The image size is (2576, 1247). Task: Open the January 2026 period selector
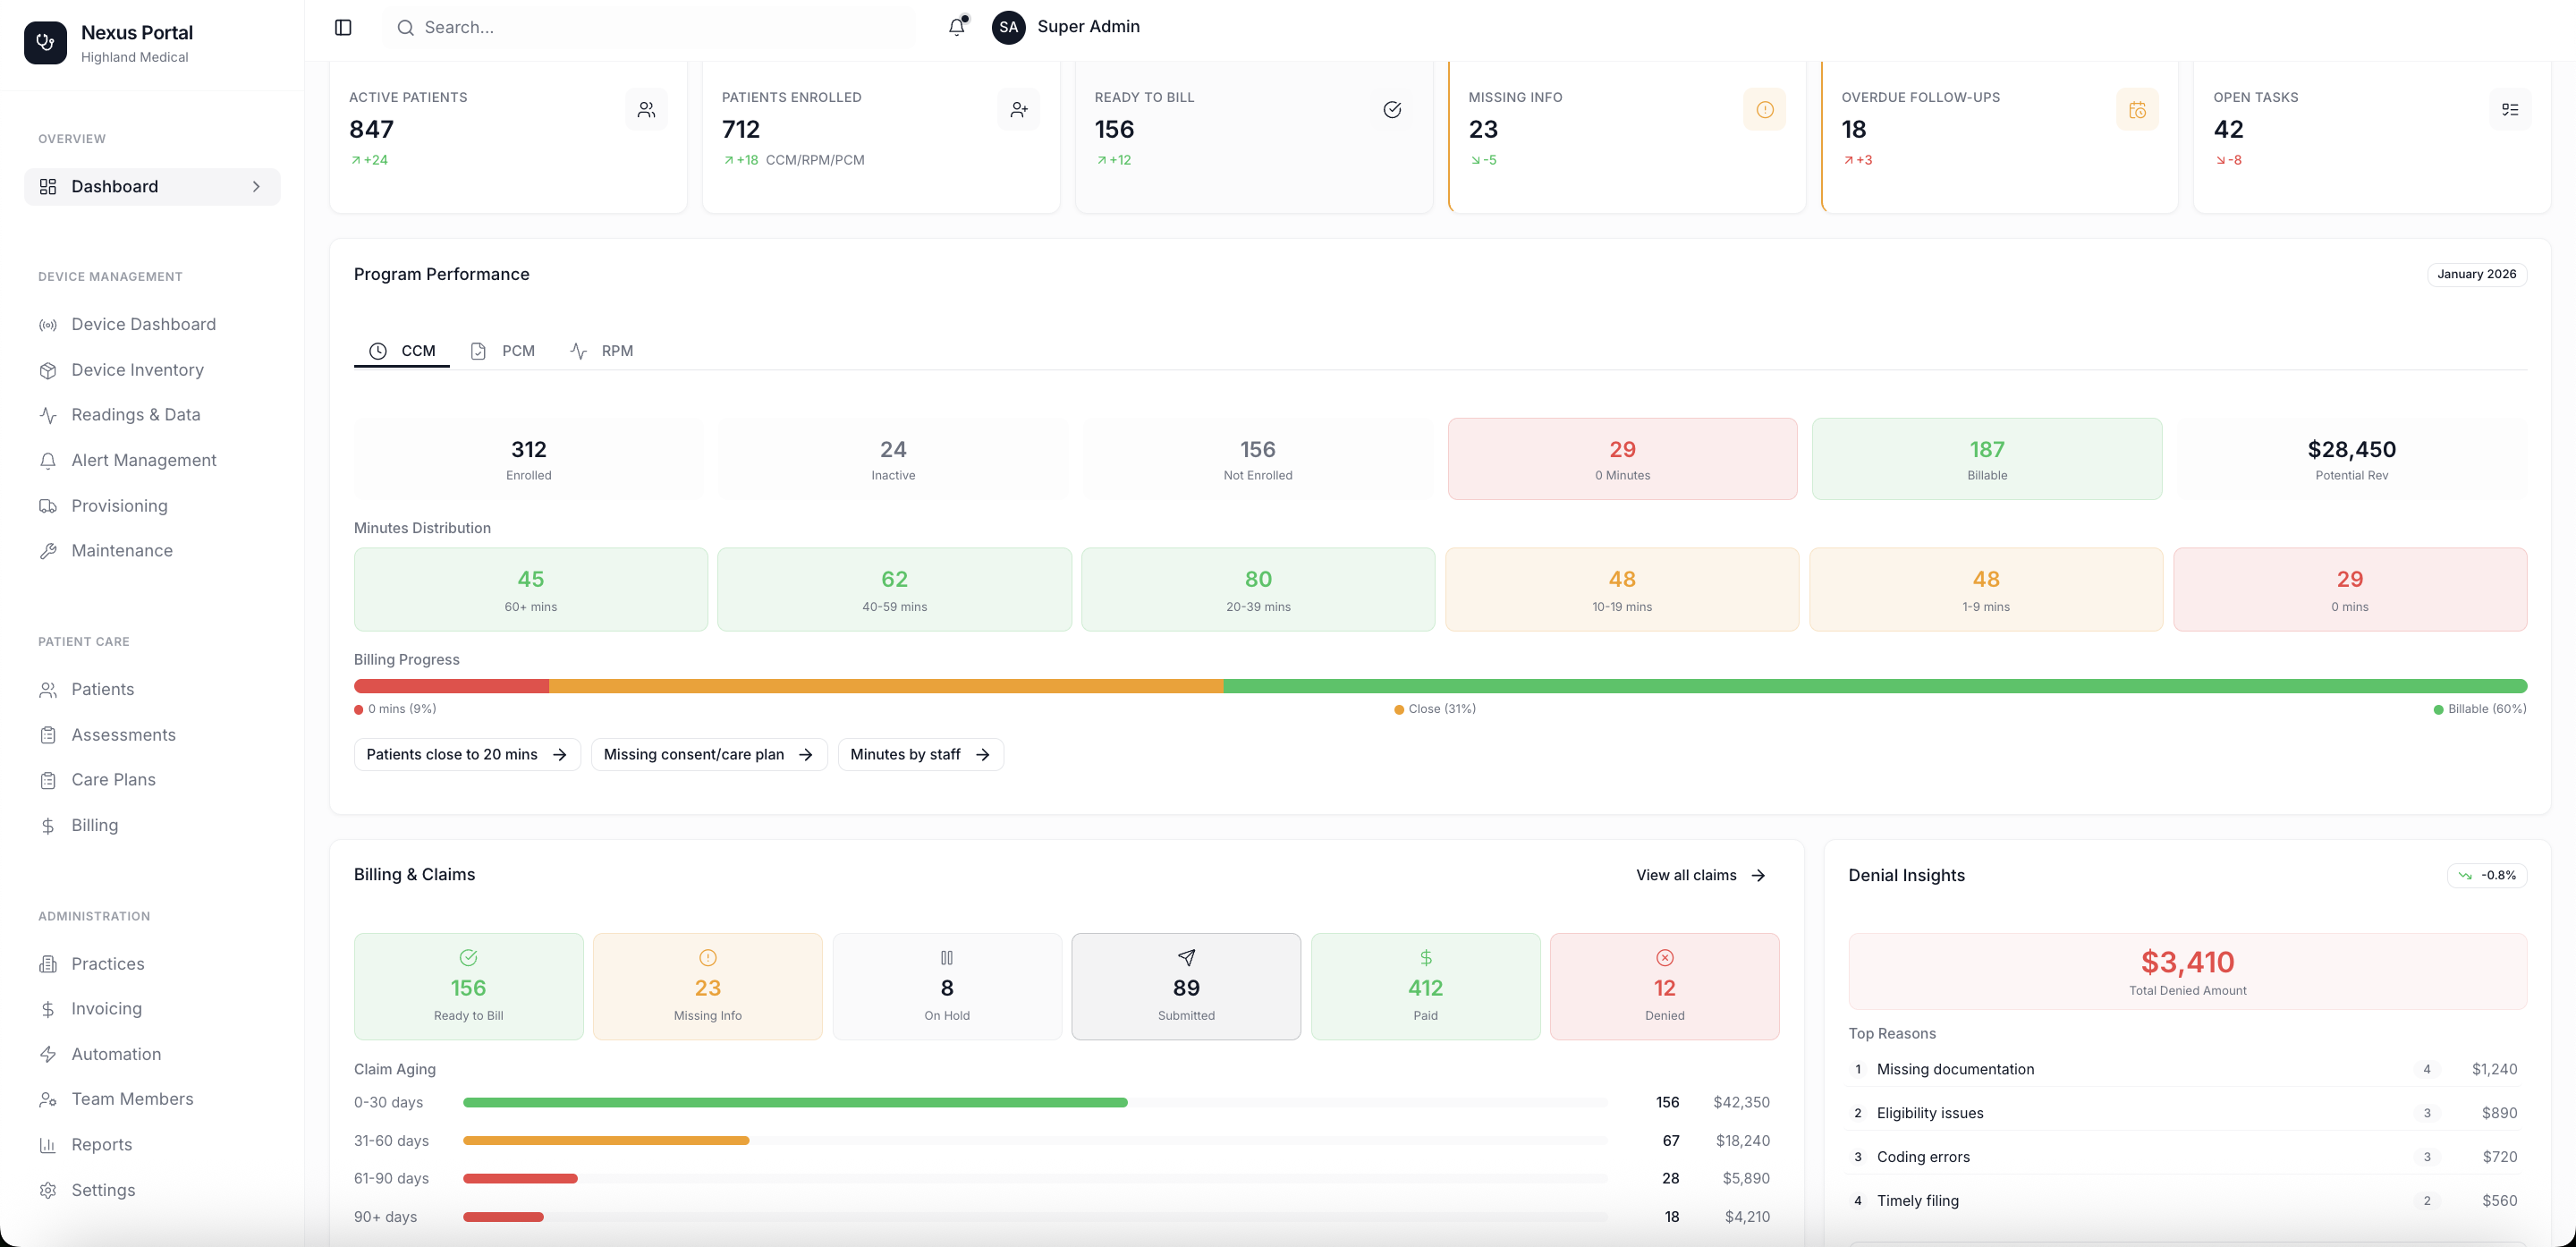pos(2475,274)
